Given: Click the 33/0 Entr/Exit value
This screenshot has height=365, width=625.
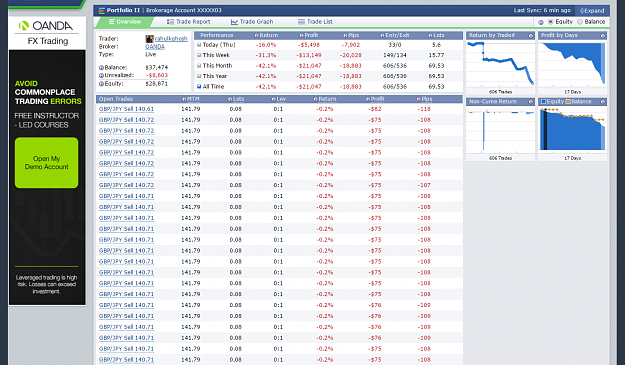Looking at the screenshot, I should click(x=395, y=45).
